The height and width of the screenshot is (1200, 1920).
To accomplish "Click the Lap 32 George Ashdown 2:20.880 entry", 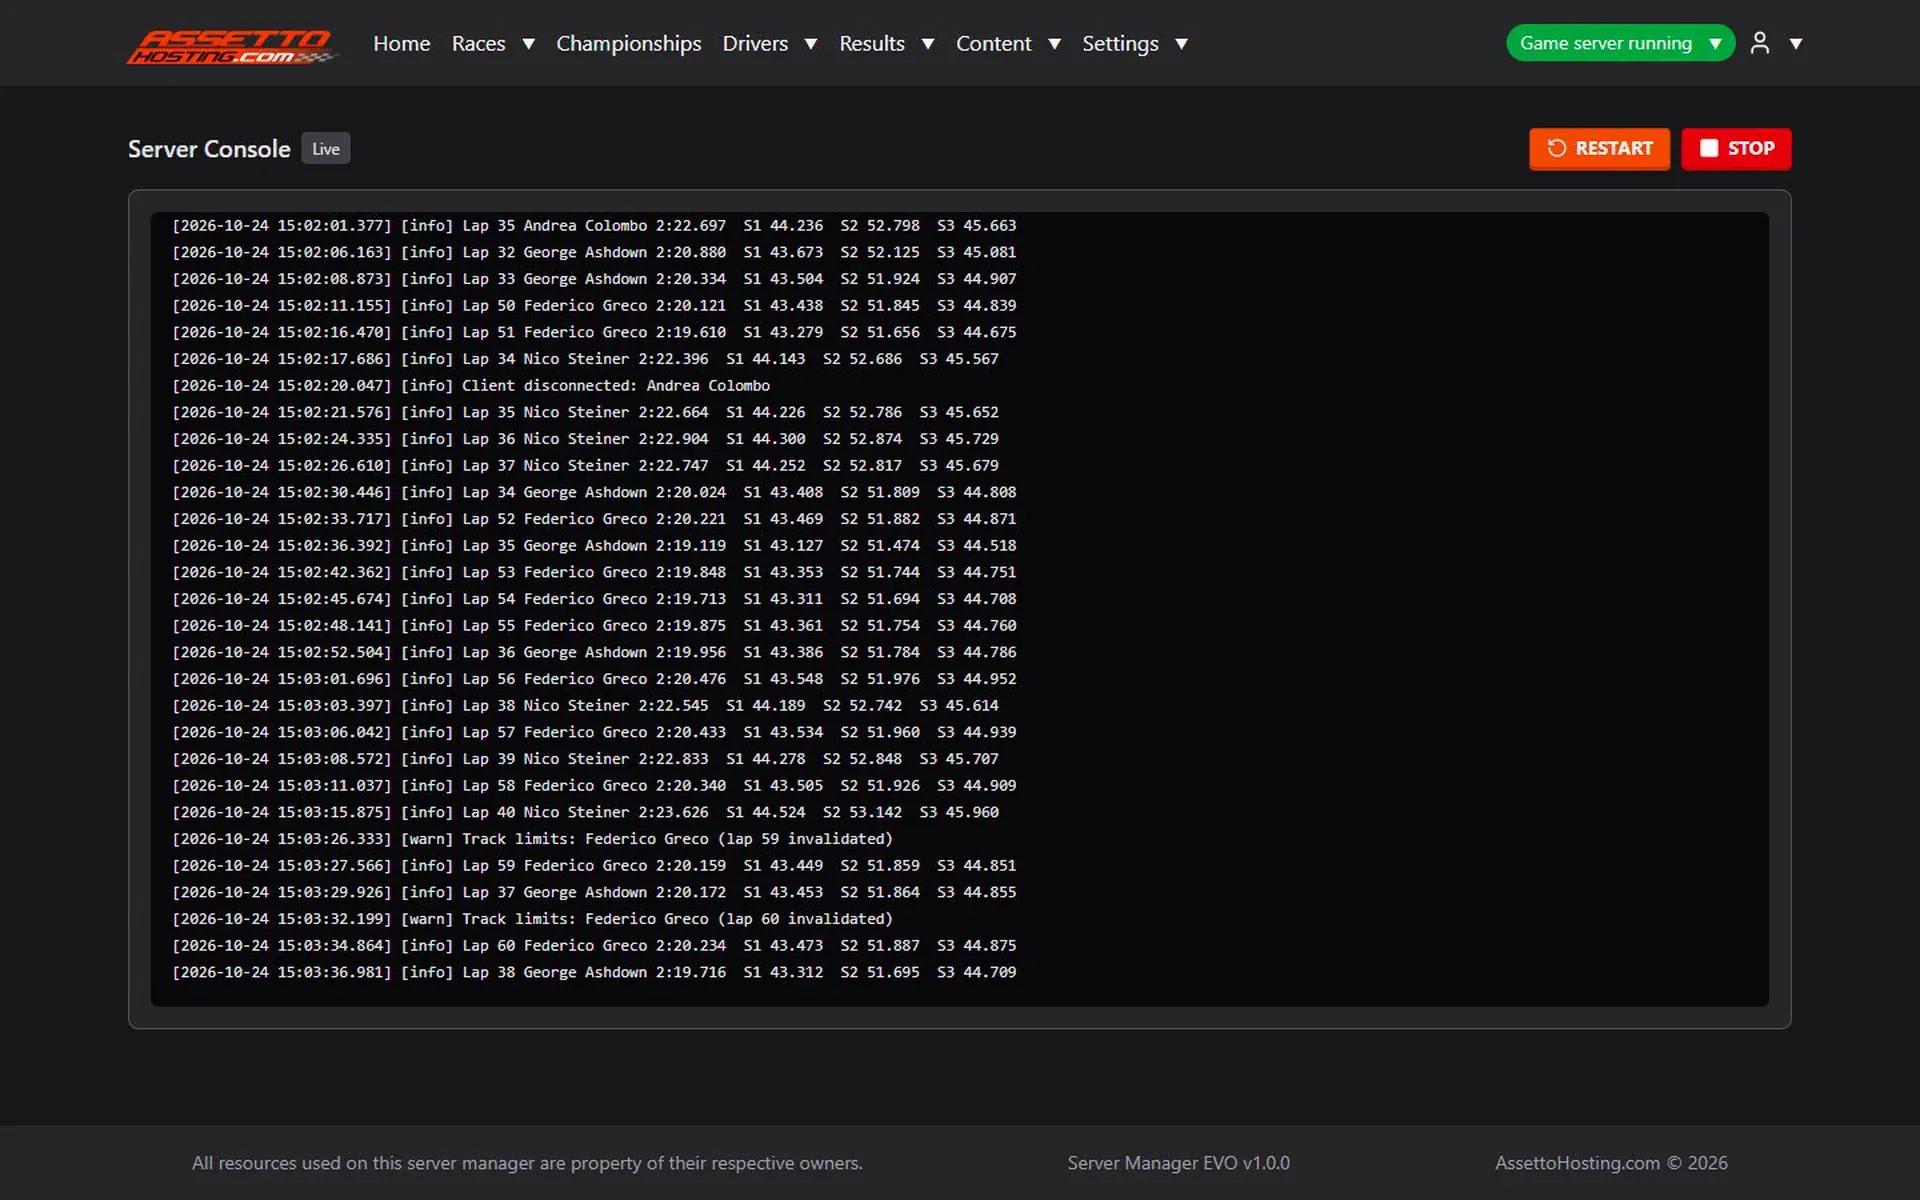I will pyautogui.click(x=594, y=252).
